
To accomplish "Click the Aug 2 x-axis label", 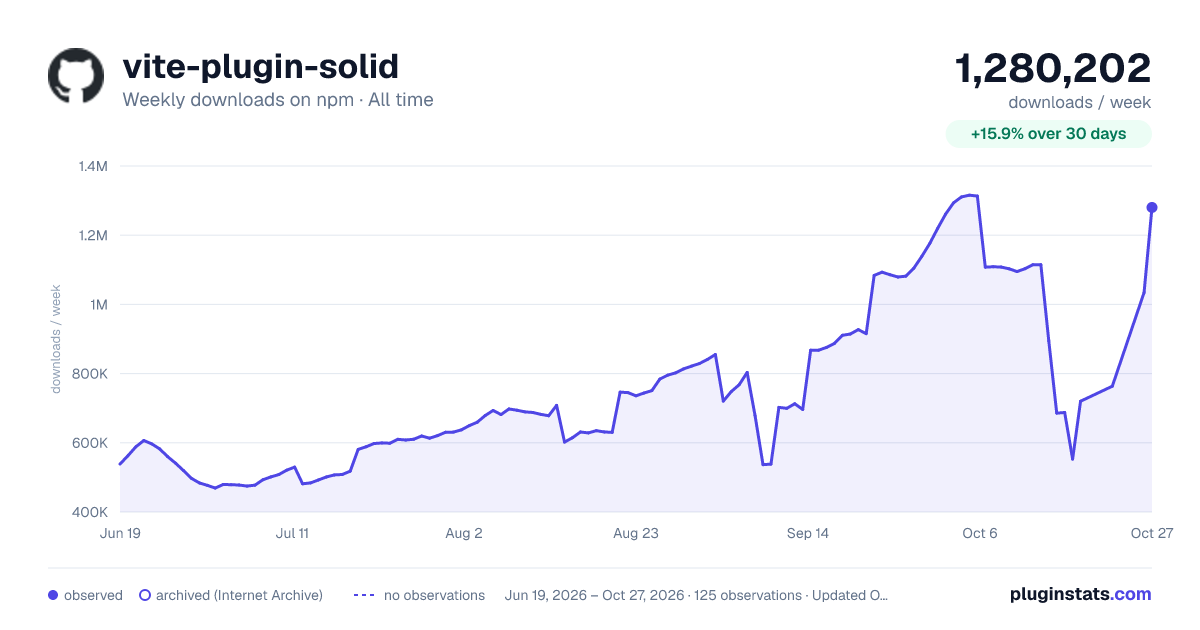I will pos(464,533).
